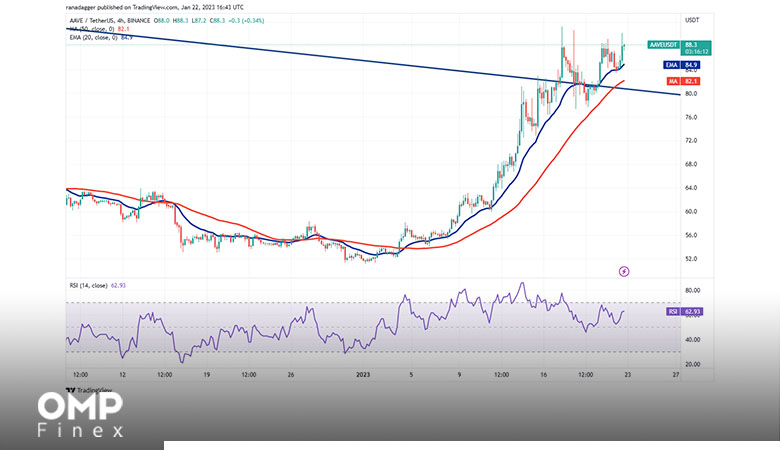Click the purple RSI 62.93 axis label
Image resolution: width=780 pixels, height=450 pixels.
pos(684,312)
